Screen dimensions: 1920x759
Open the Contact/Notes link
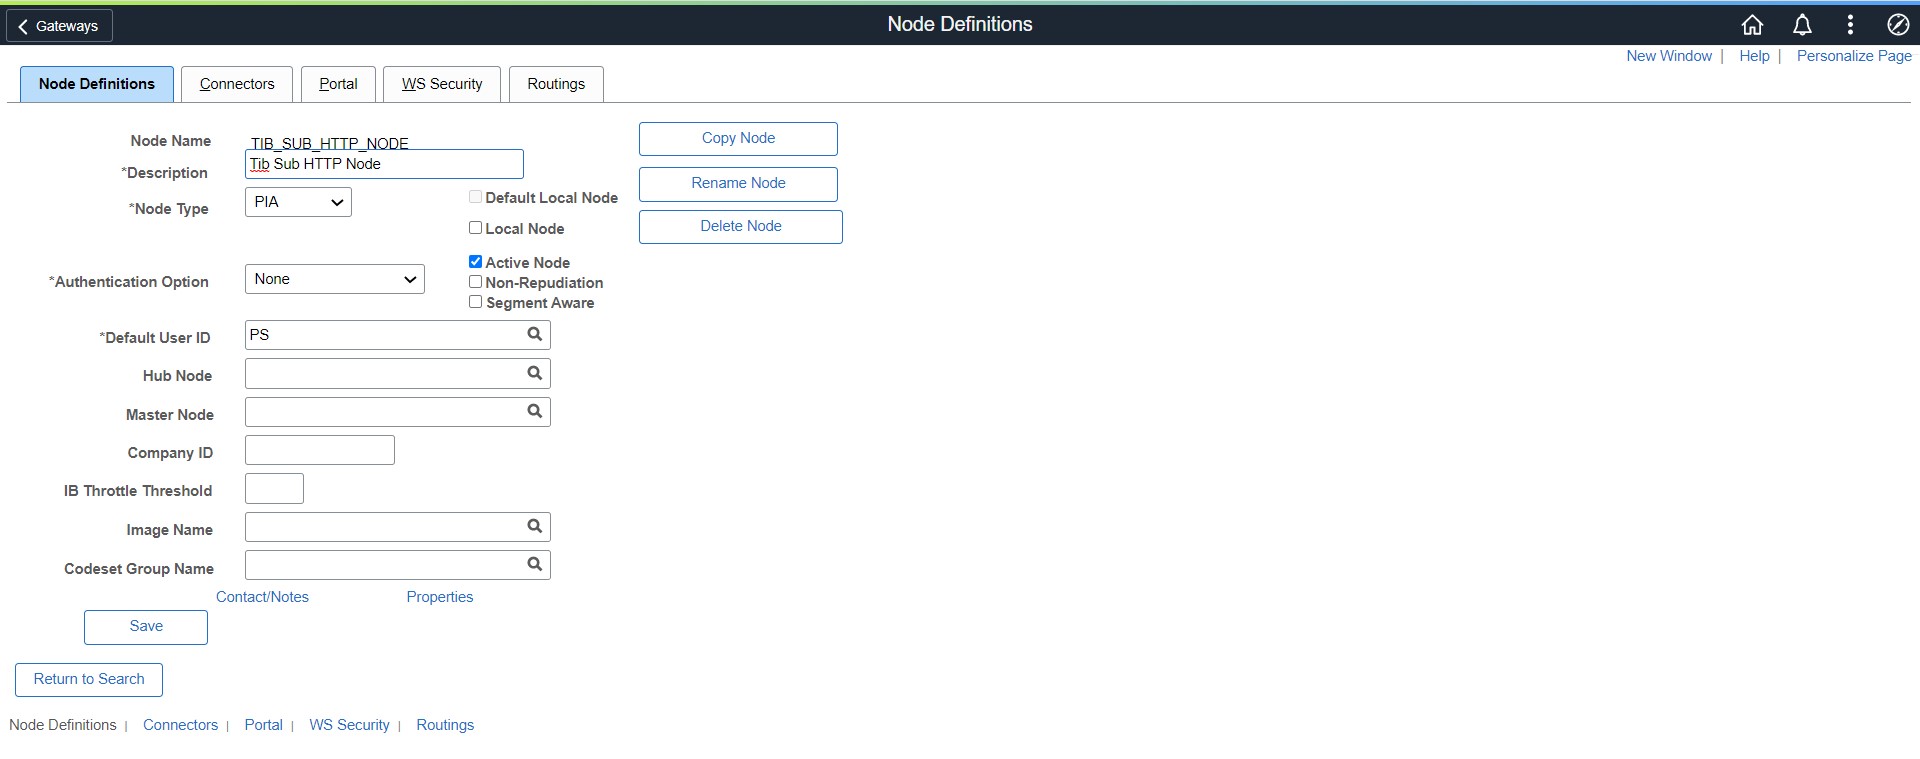click(x=262, y=597)
